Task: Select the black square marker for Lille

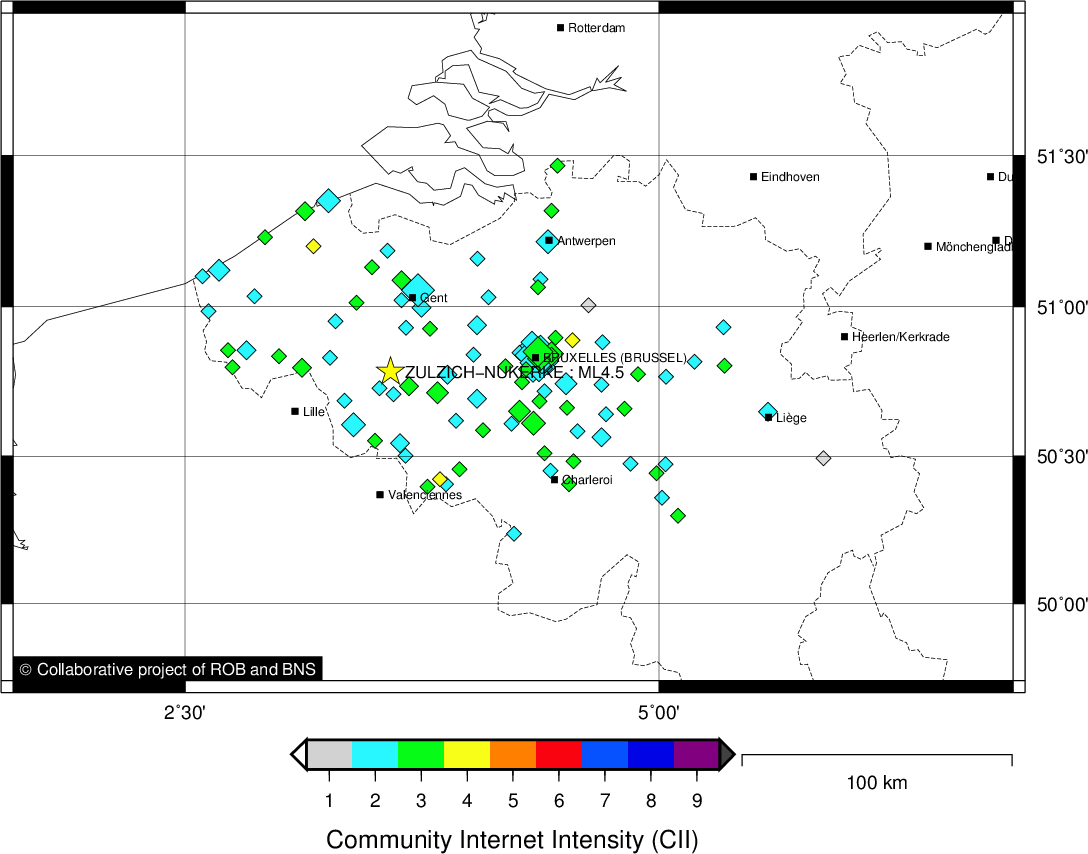Action: click(295, 411)
